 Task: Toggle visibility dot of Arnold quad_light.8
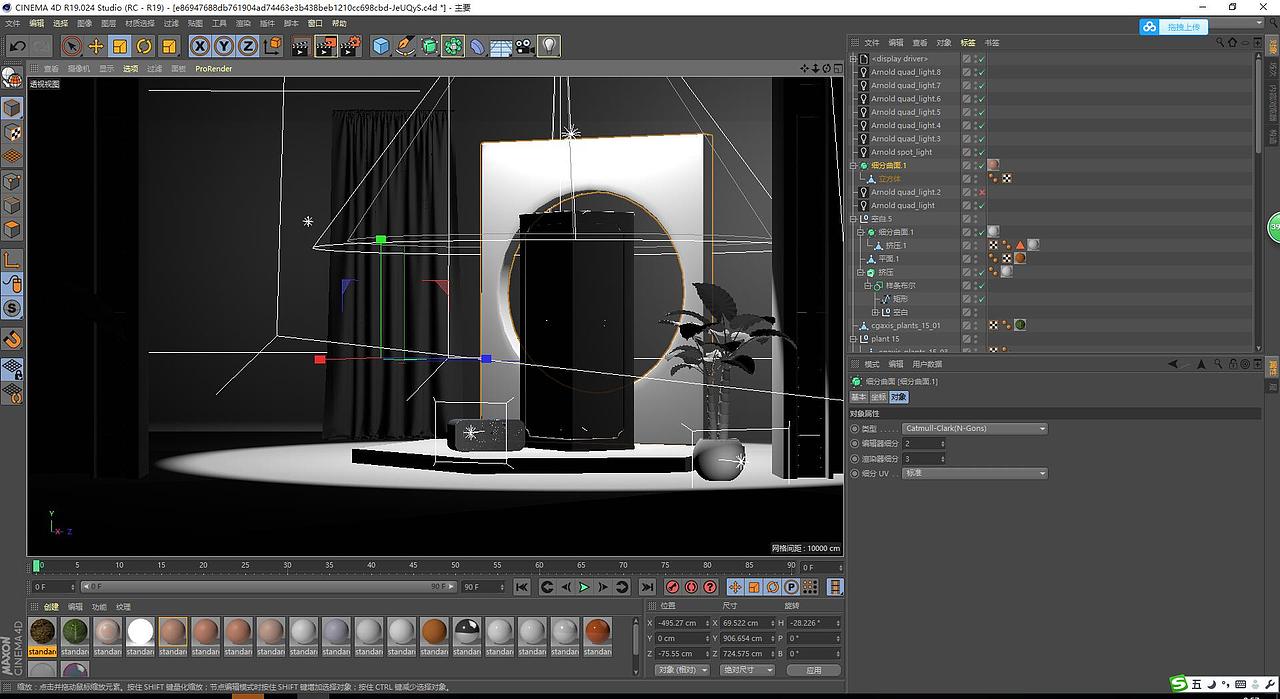coord(975,71)
